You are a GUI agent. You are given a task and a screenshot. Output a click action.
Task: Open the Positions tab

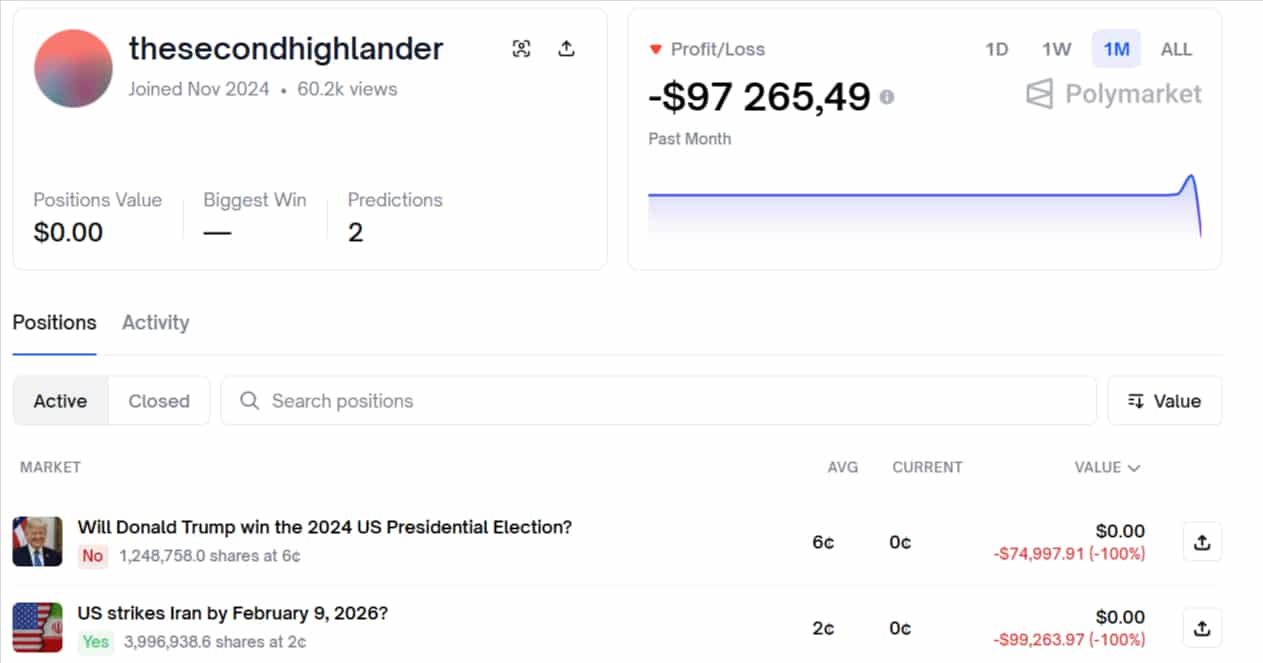coord(54,323)
